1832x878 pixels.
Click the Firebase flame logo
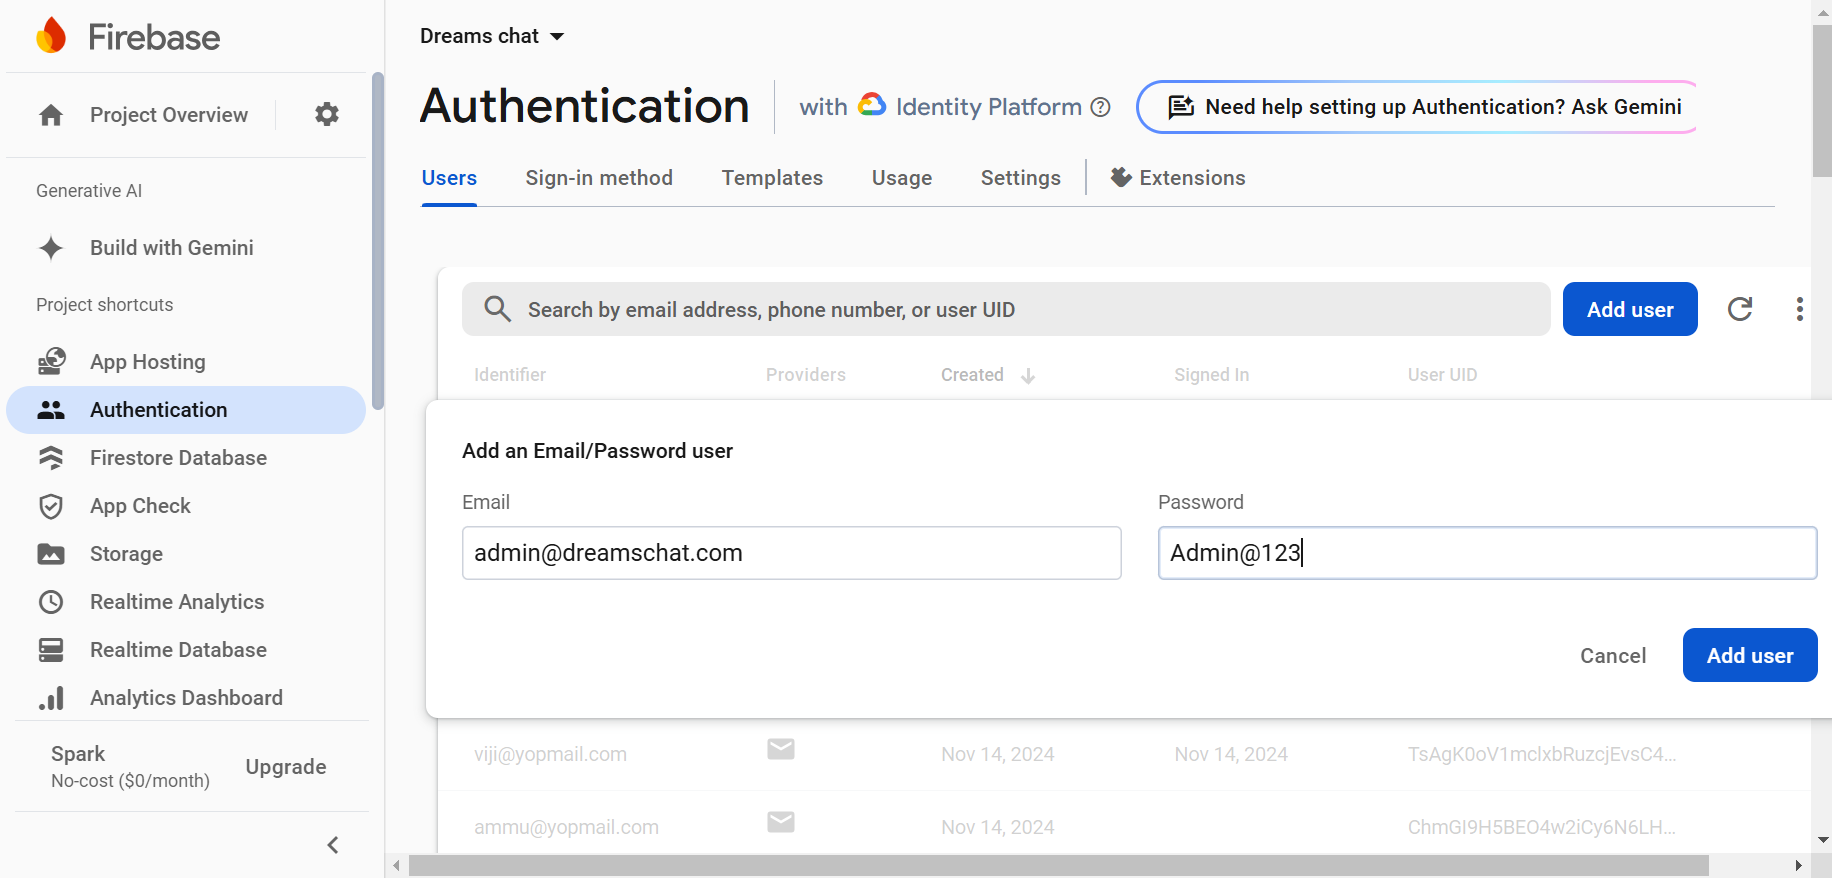51,36
